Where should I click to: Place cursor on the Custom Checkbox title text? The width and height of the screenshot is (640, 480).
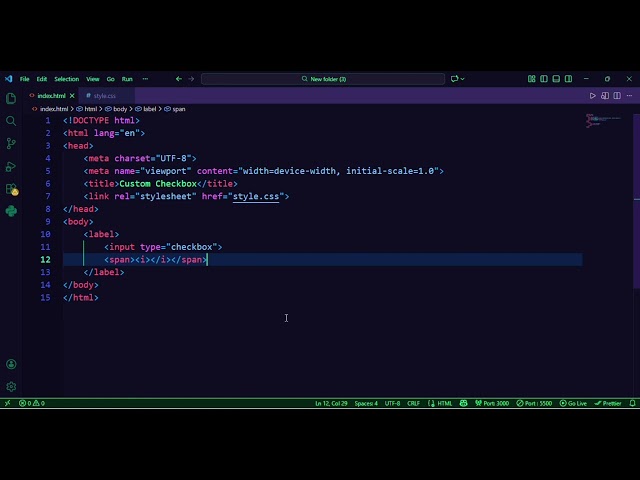158,184
